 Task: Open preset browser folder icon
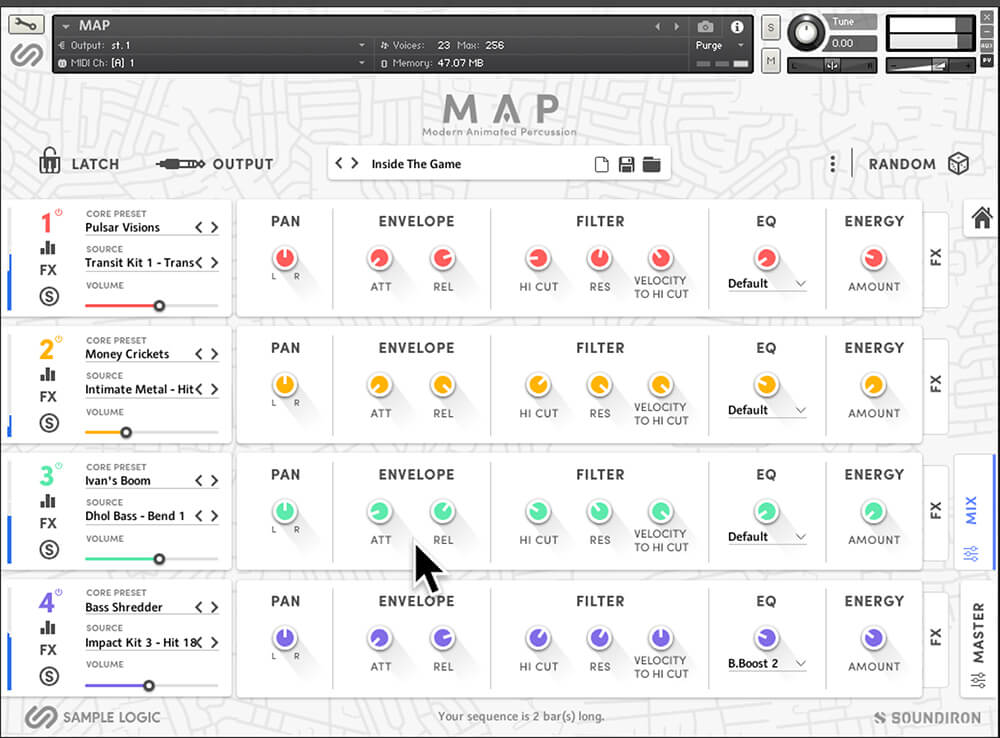(652, 164)
